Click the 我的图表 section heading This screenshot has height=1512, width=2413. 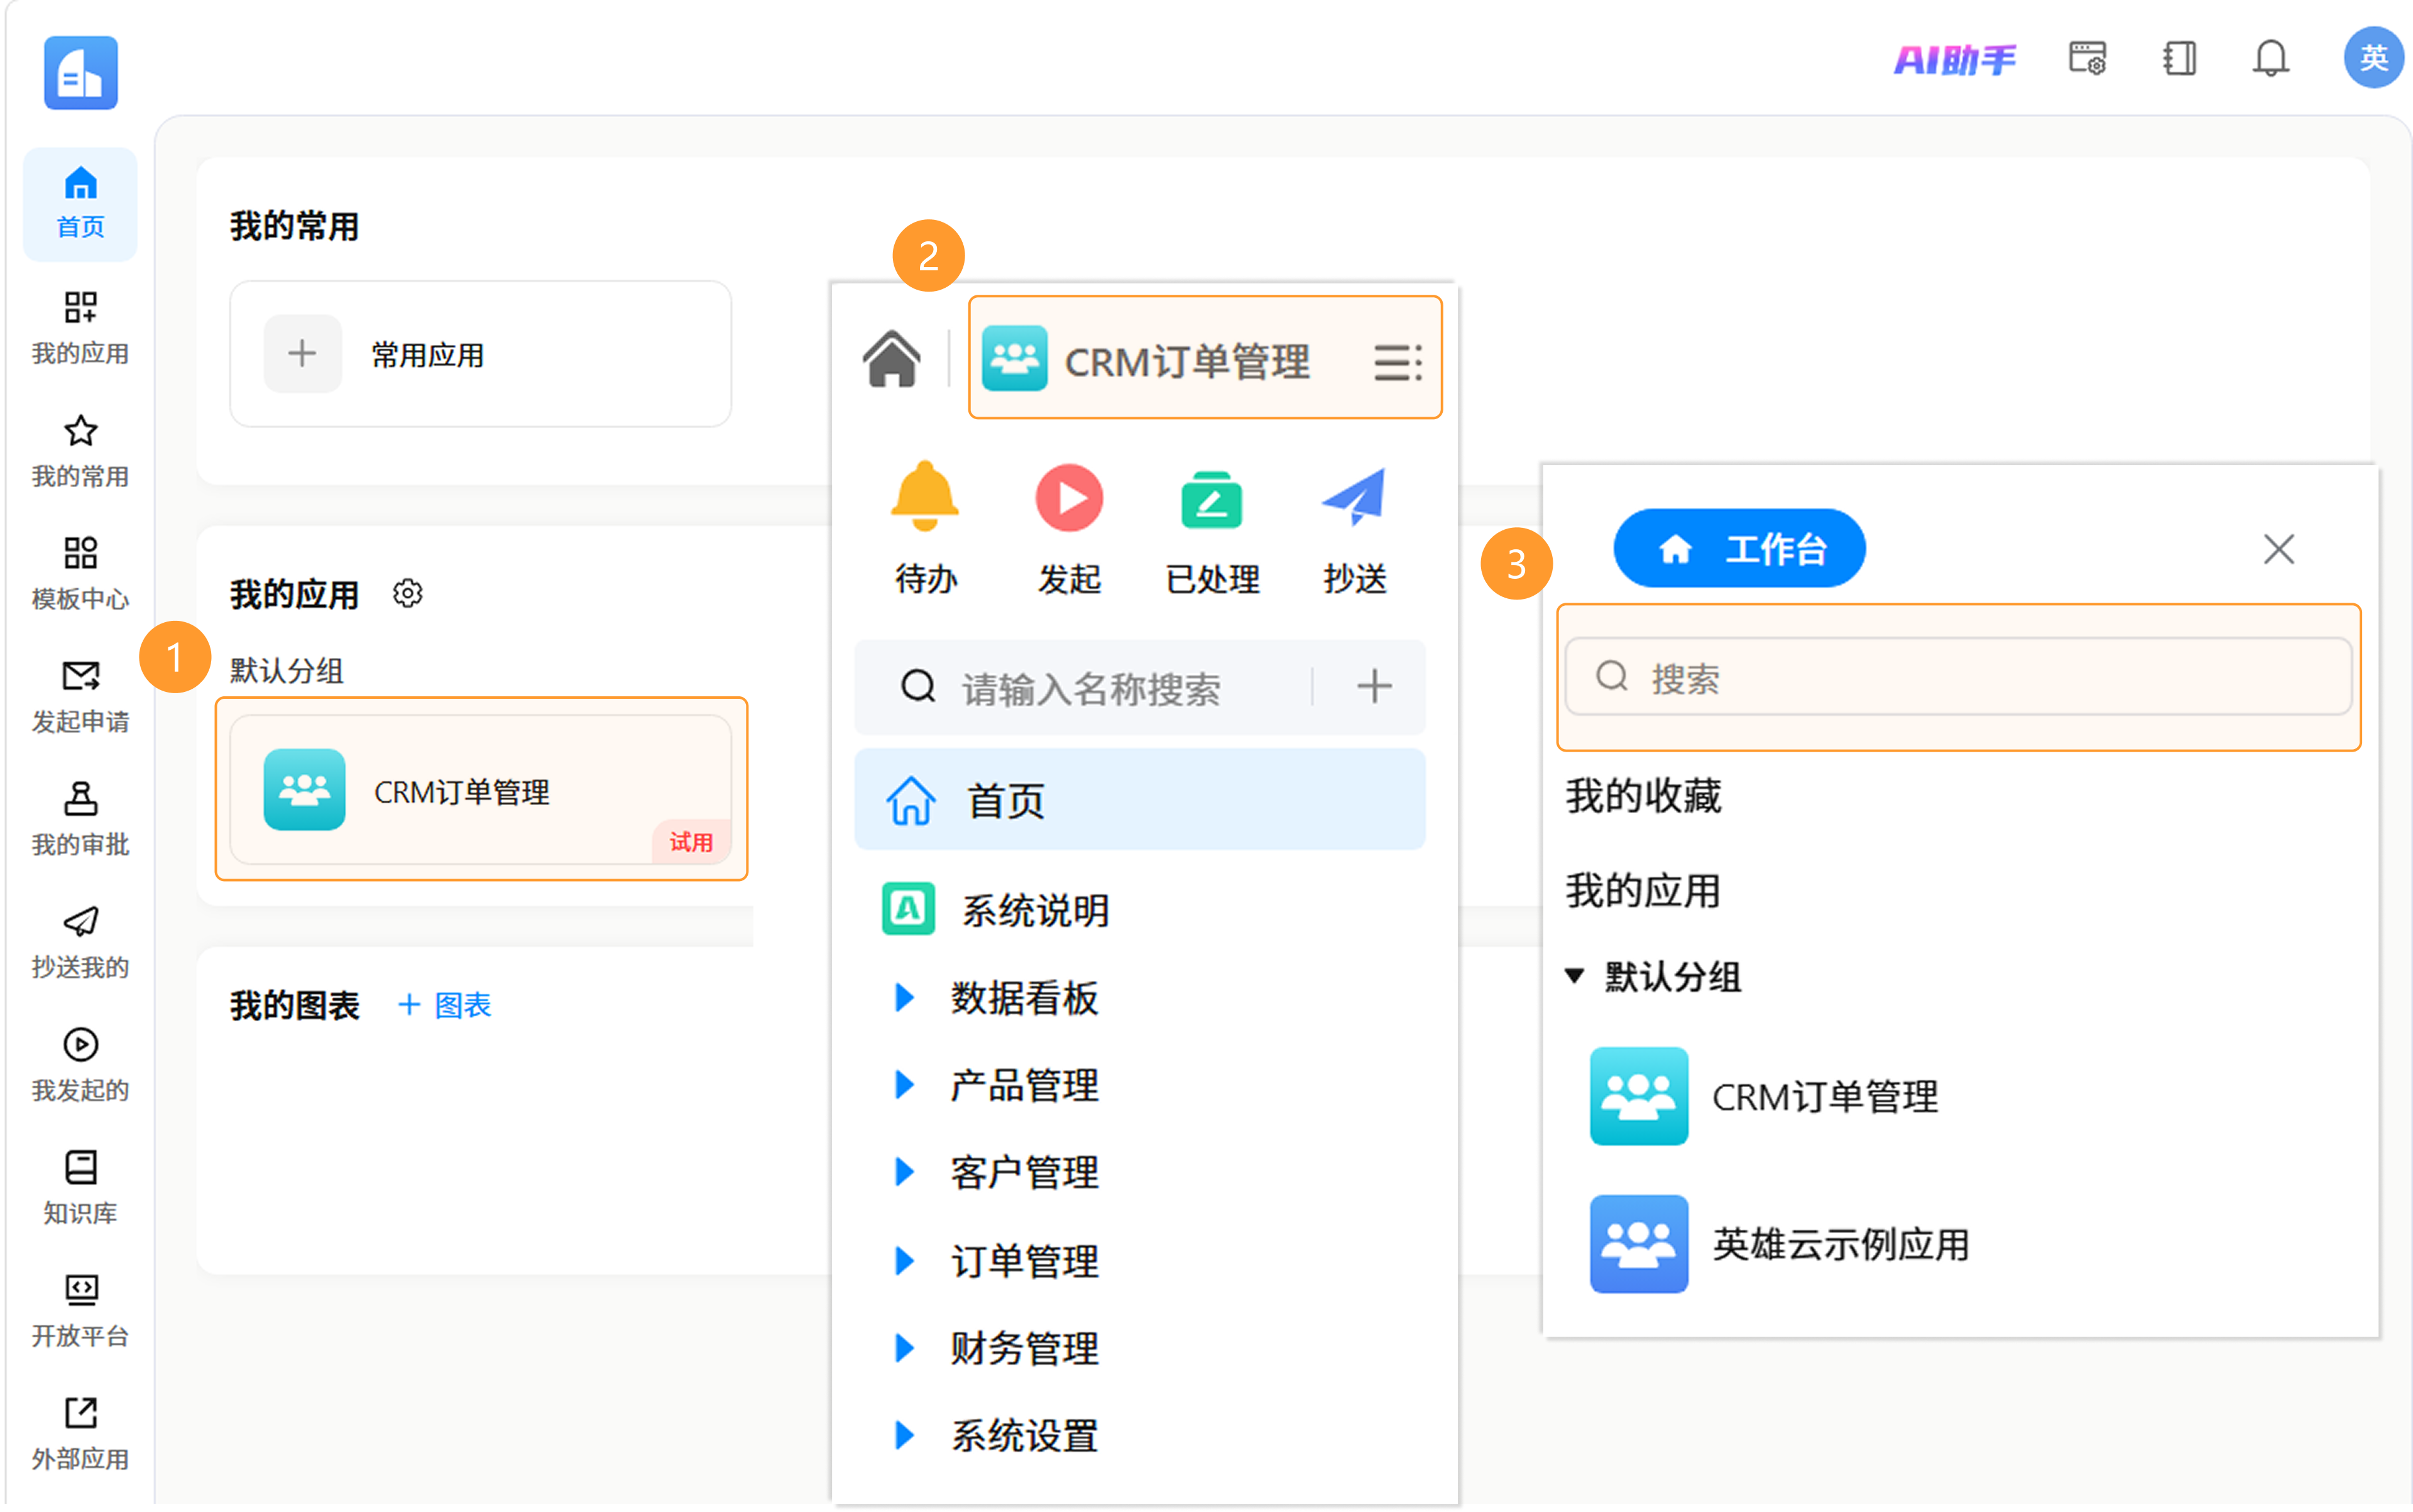click(294, 1005)
